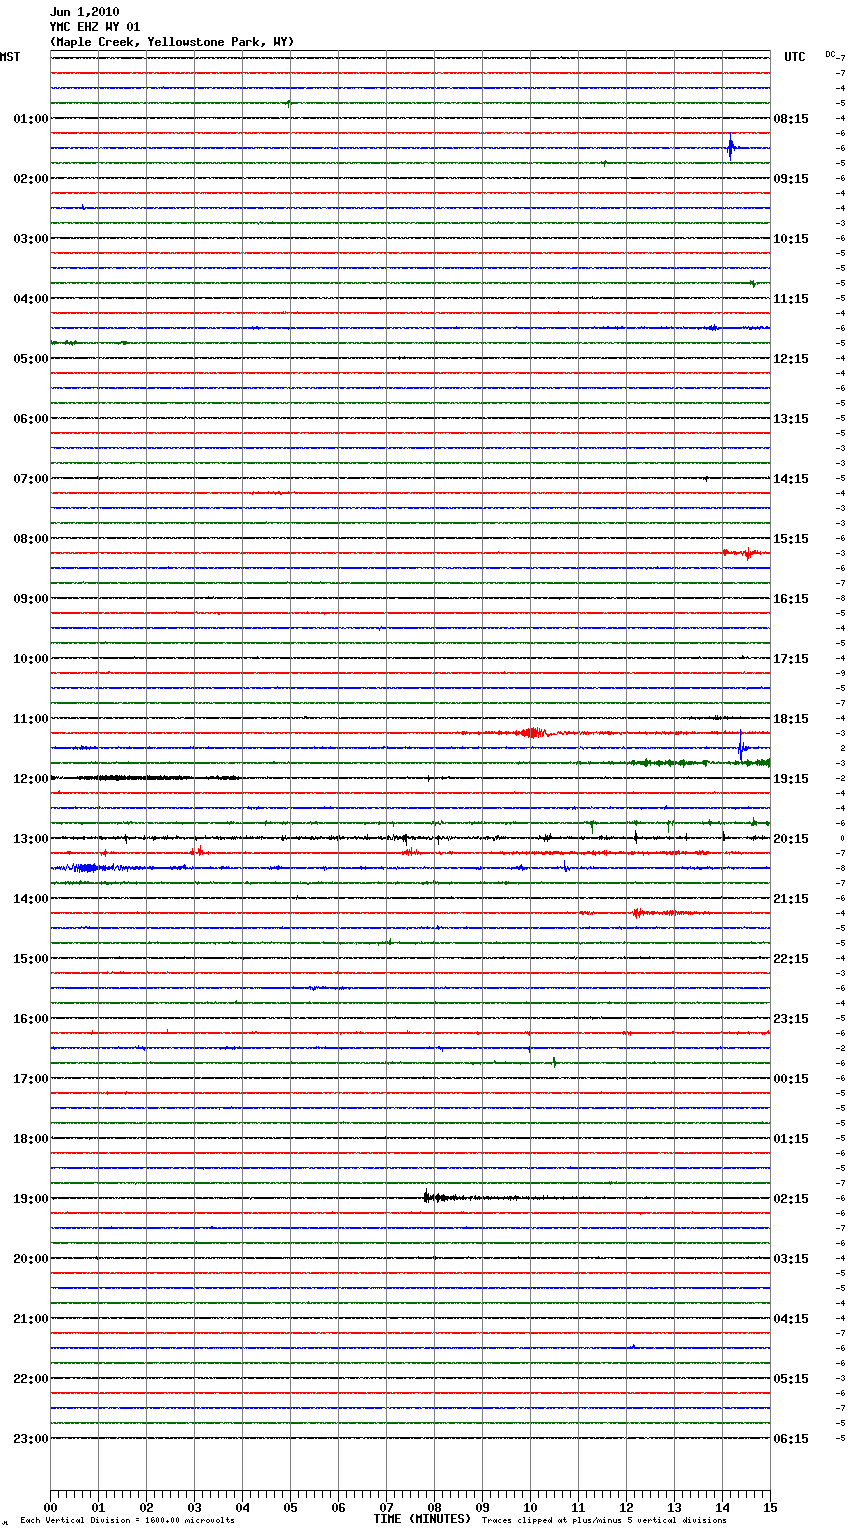This screenshot has width=850, height=1534.
Task: Select the 06:15 UTC time label
Action: (791, 1439)
